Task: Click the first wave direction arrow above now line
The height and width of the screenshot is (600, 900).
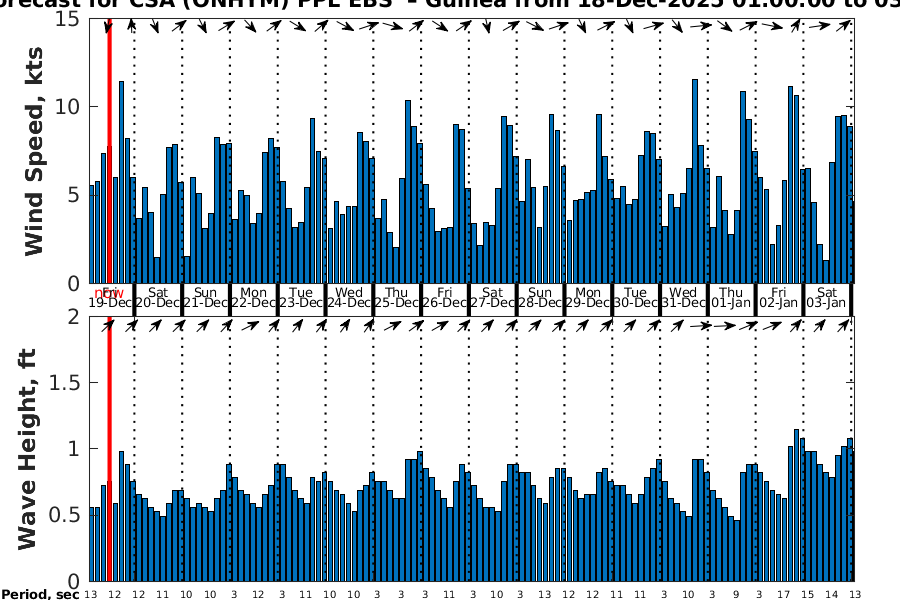Action: (x=108, y=325)
